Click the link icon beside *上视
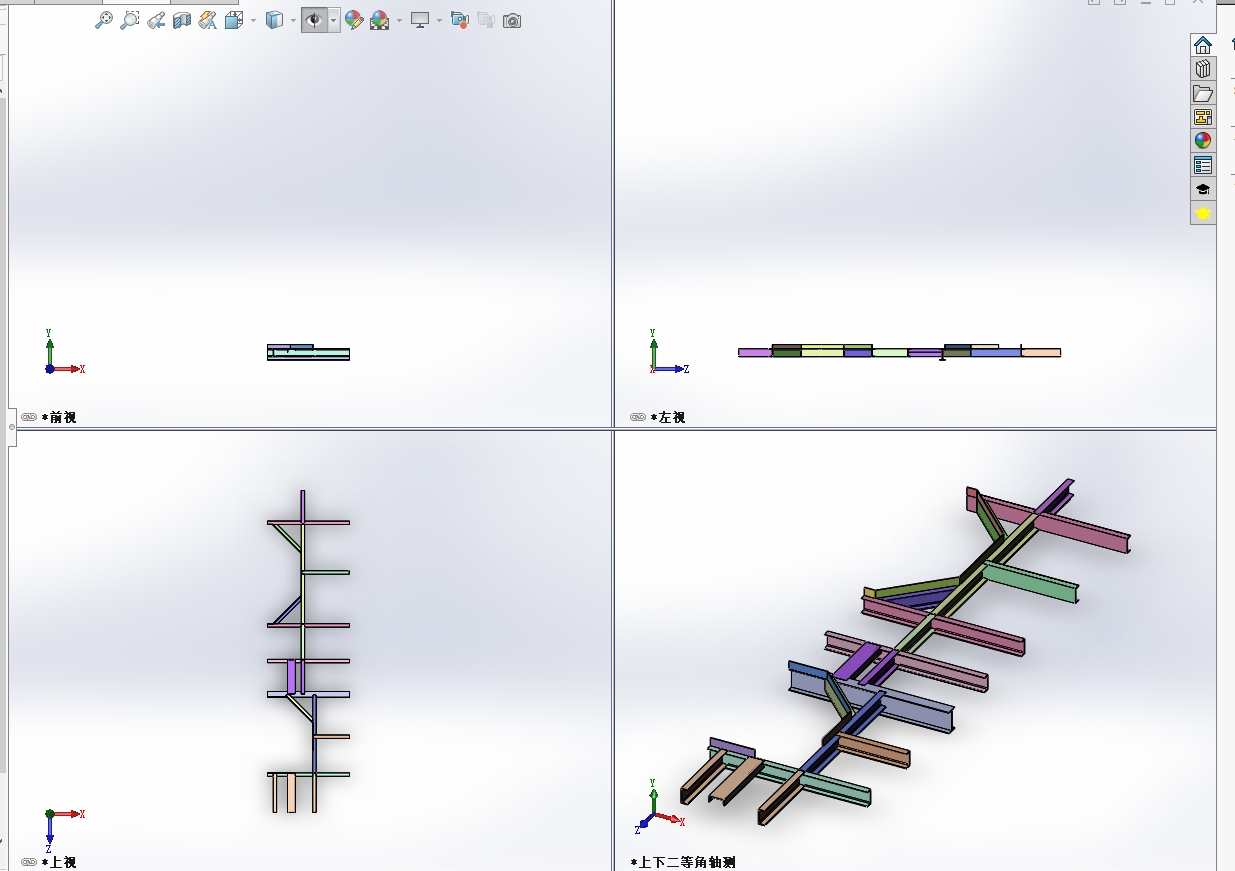The height and width of the screenshot is (871, 1235). pyautogui.click(x=29, y=862)
